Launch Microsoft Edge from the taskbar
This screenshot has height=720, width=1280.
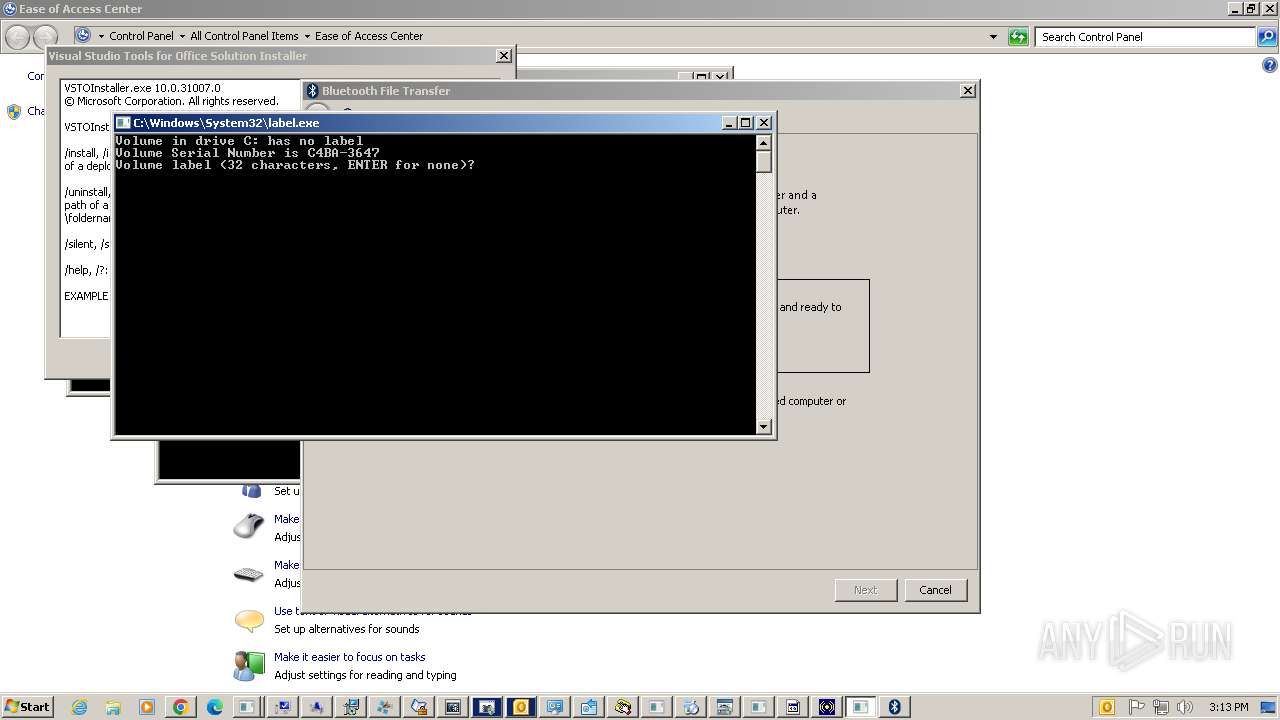tap(215, 707)
